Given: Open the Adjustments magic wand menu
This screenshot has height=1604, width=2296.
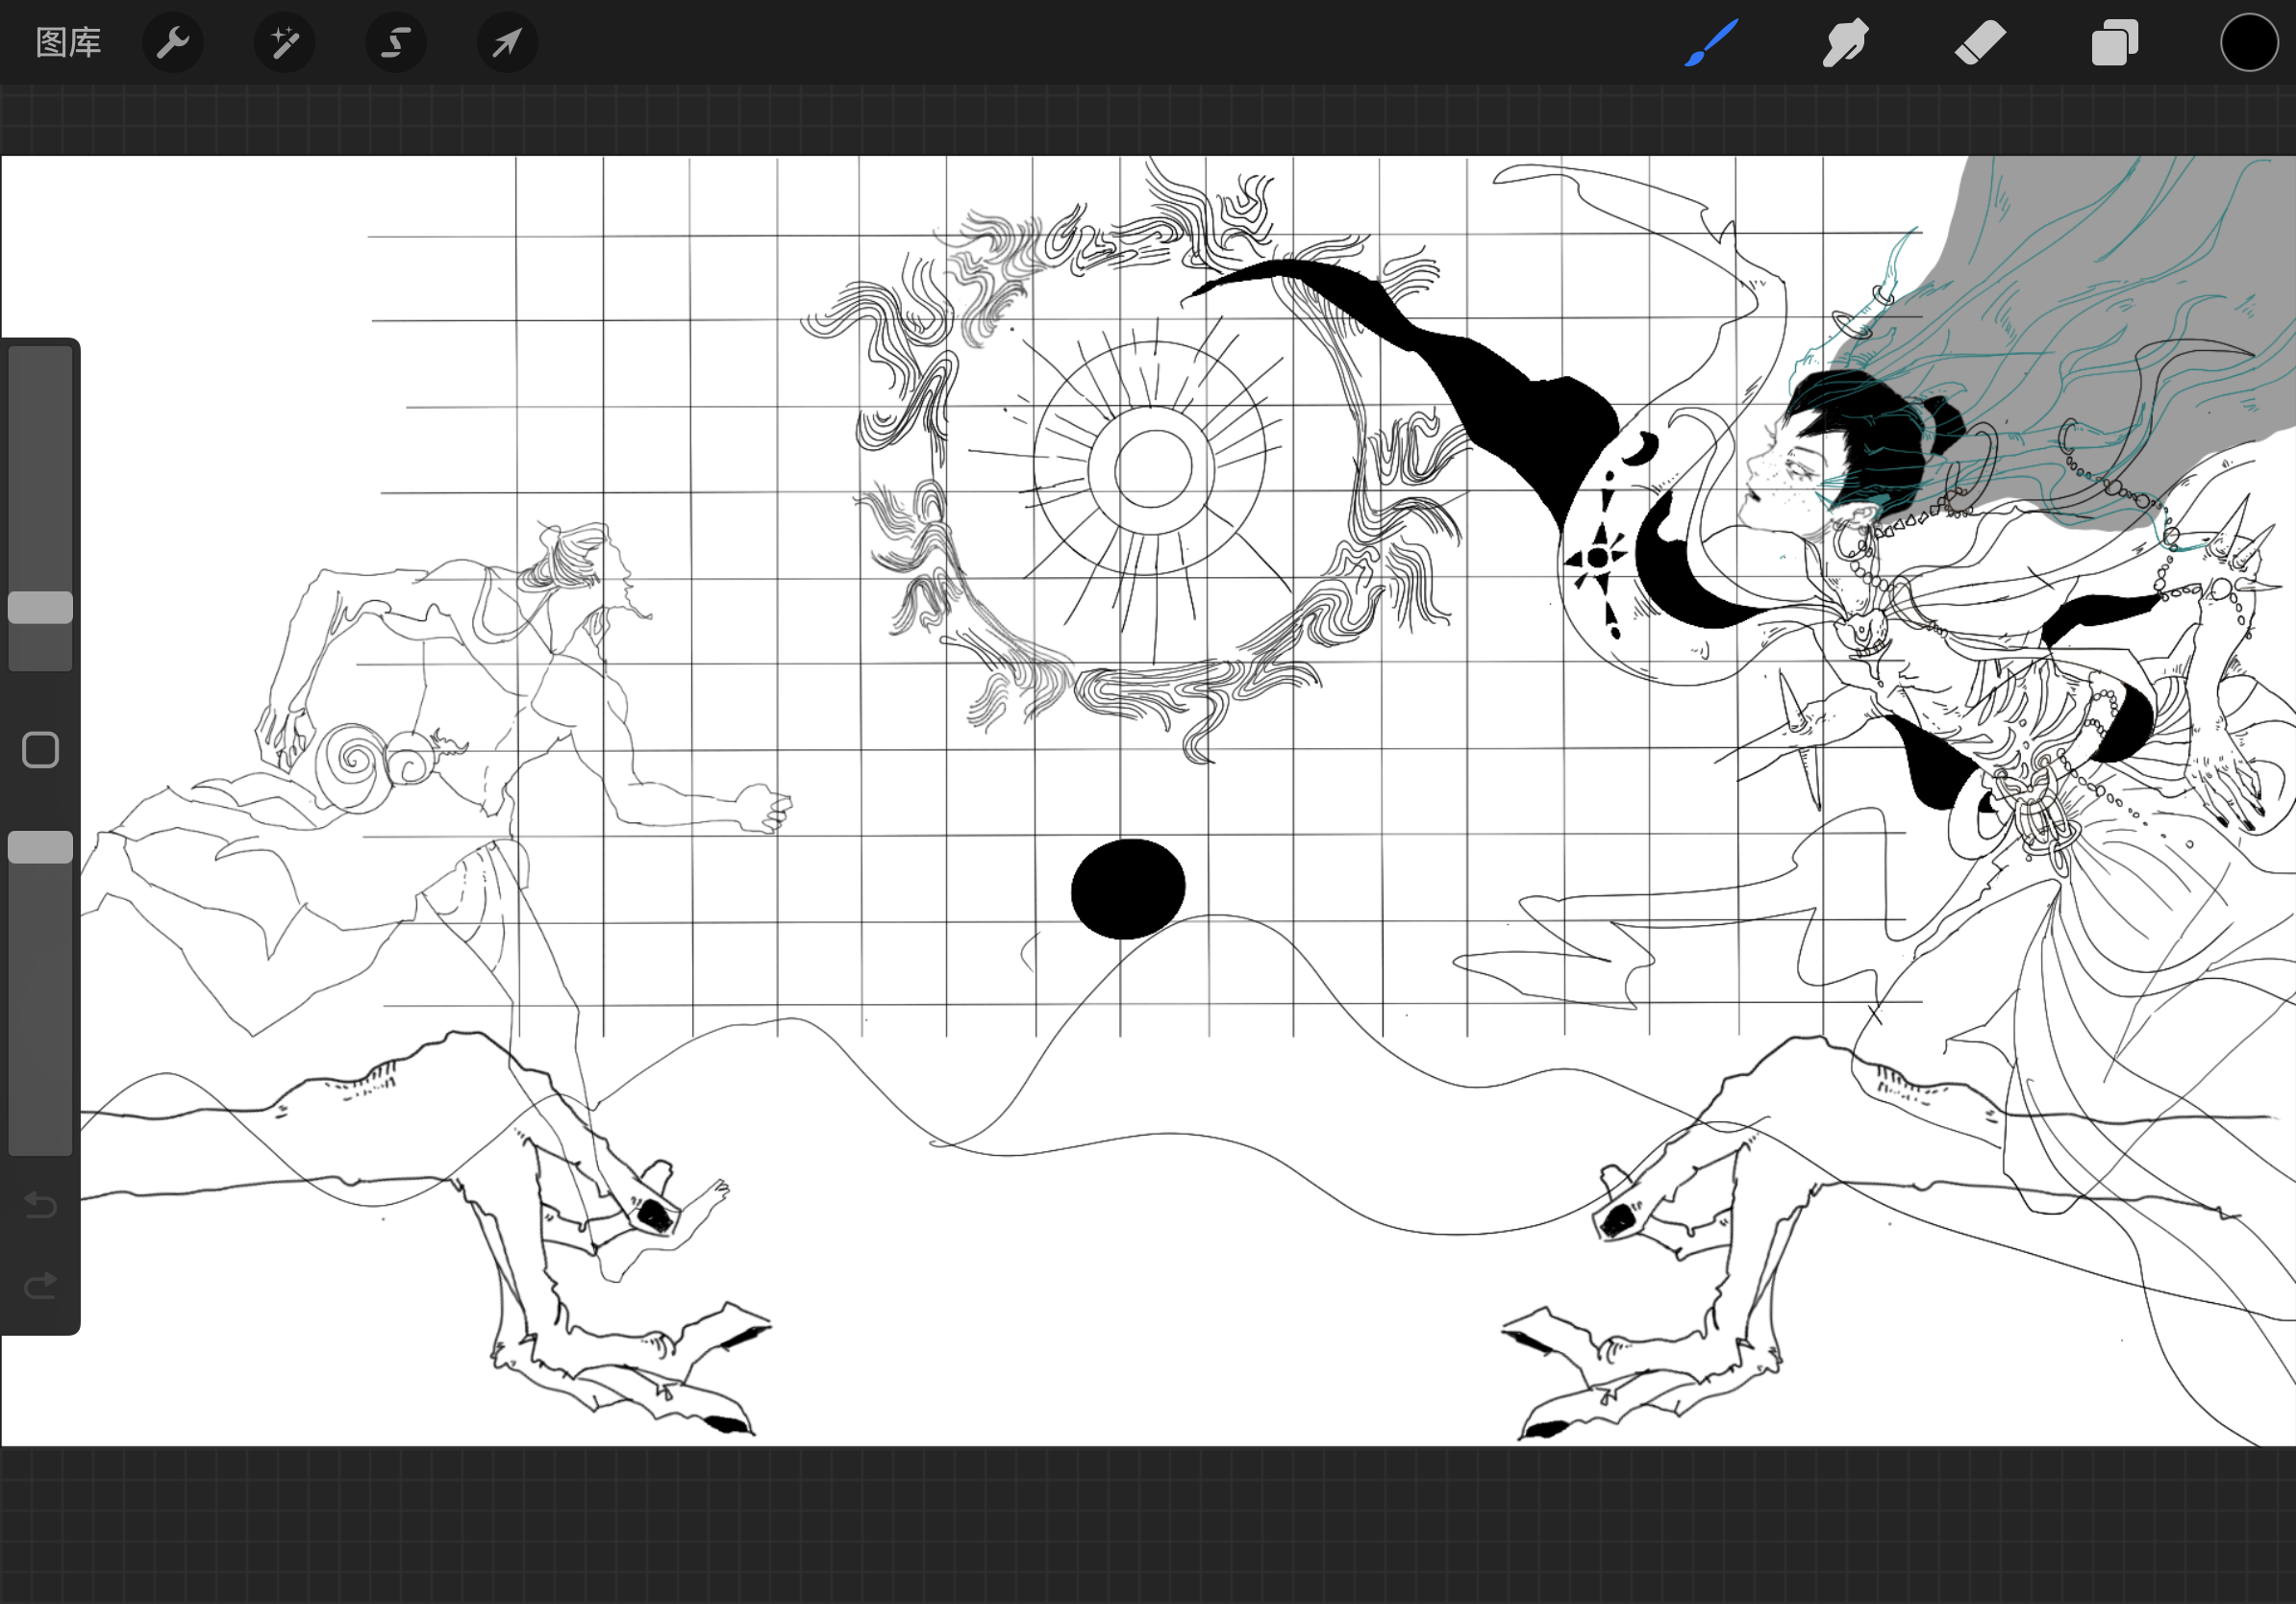Looking at the screenshot, I should click(x=285, y=43).
